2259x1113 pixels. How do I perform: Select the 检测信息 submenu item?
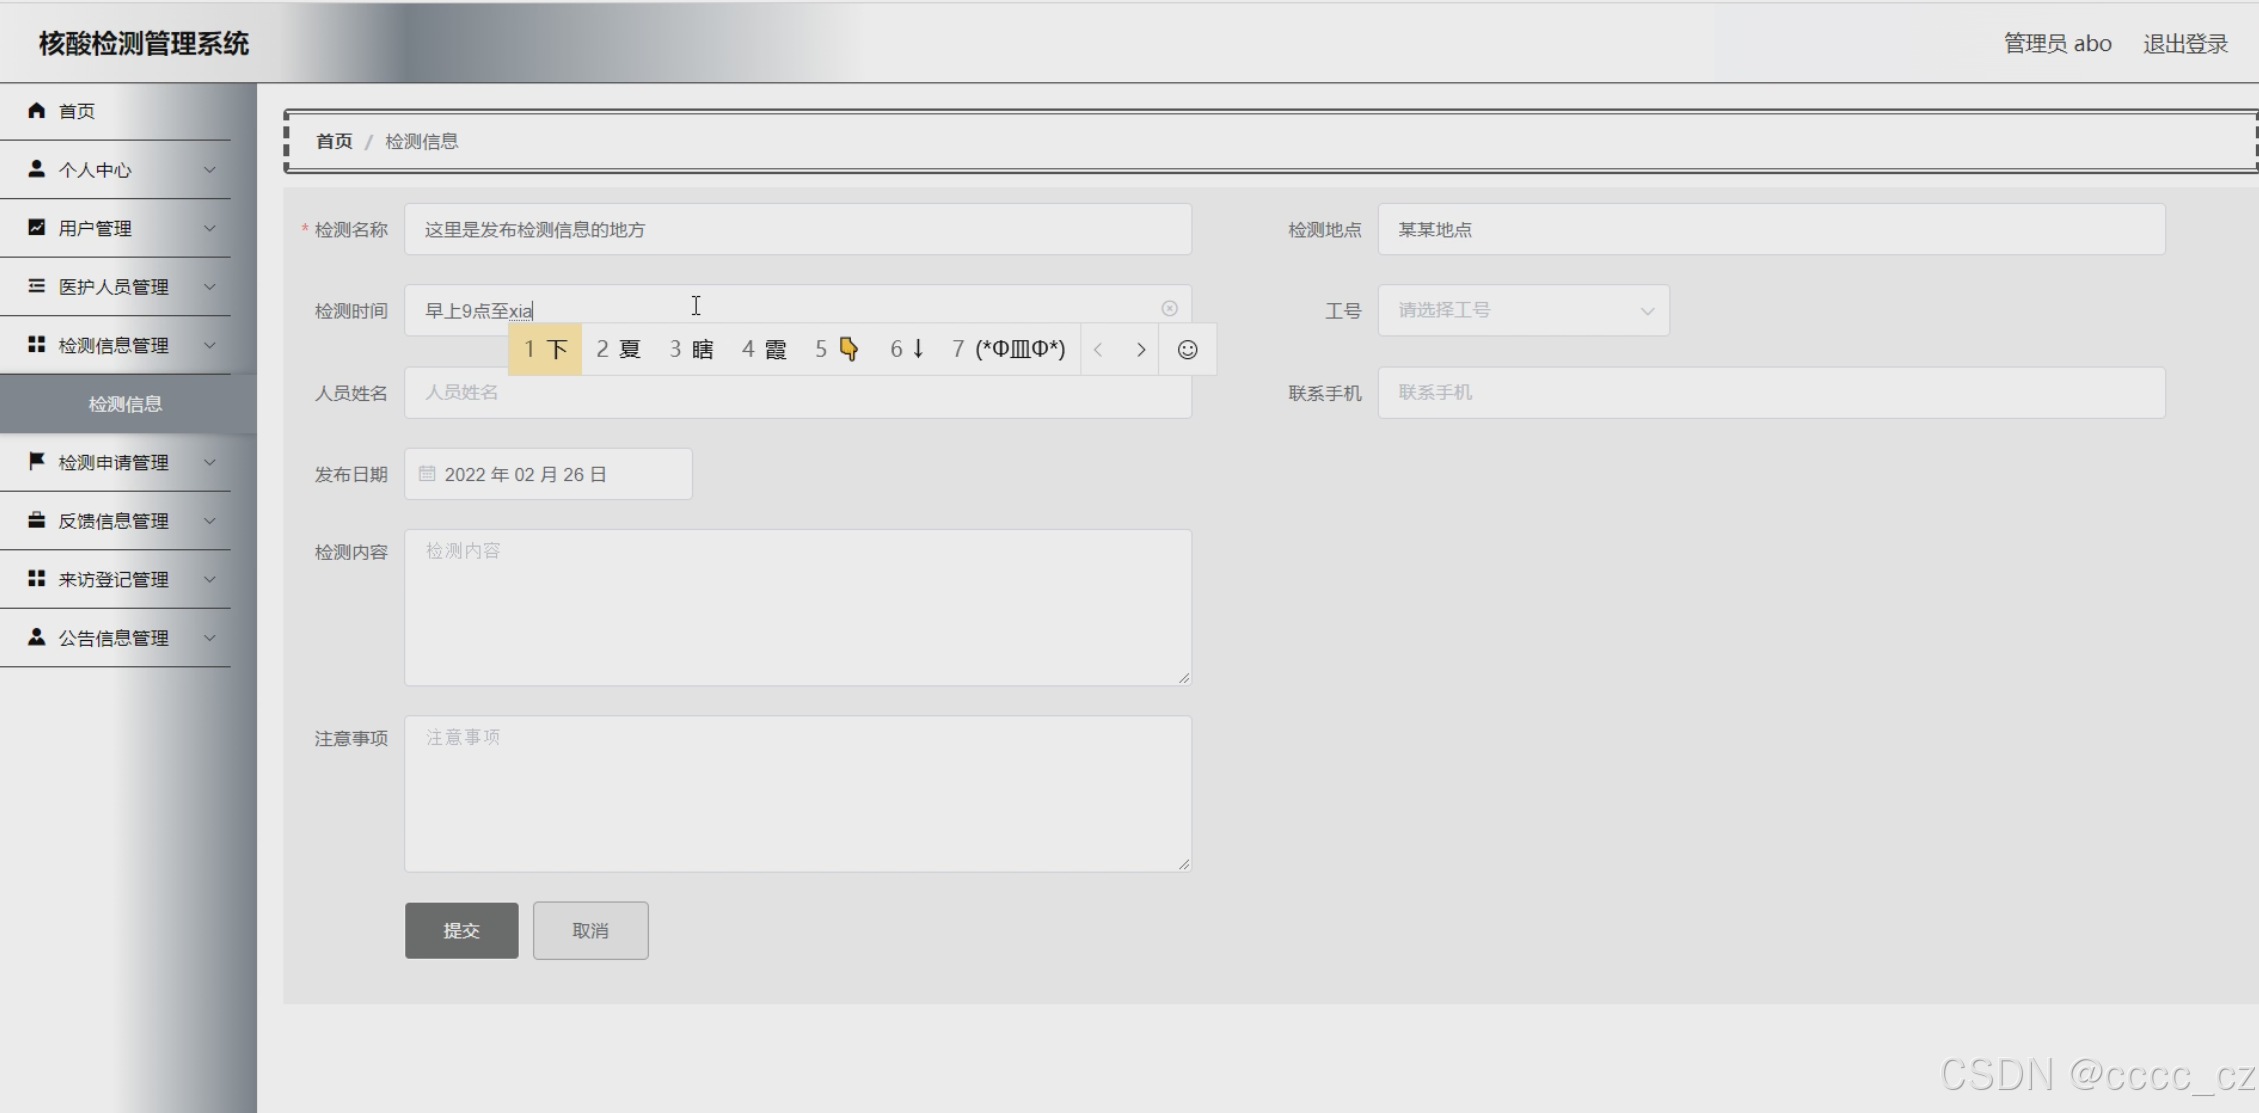click(125, 404)
